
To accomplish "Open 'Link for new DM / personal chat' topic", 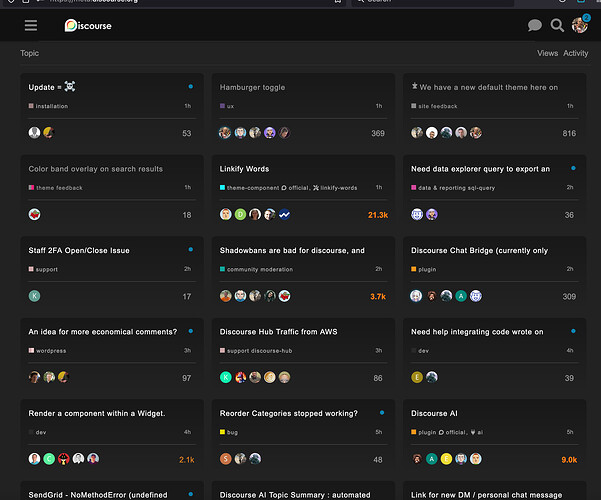I will (x=486, y=495).
